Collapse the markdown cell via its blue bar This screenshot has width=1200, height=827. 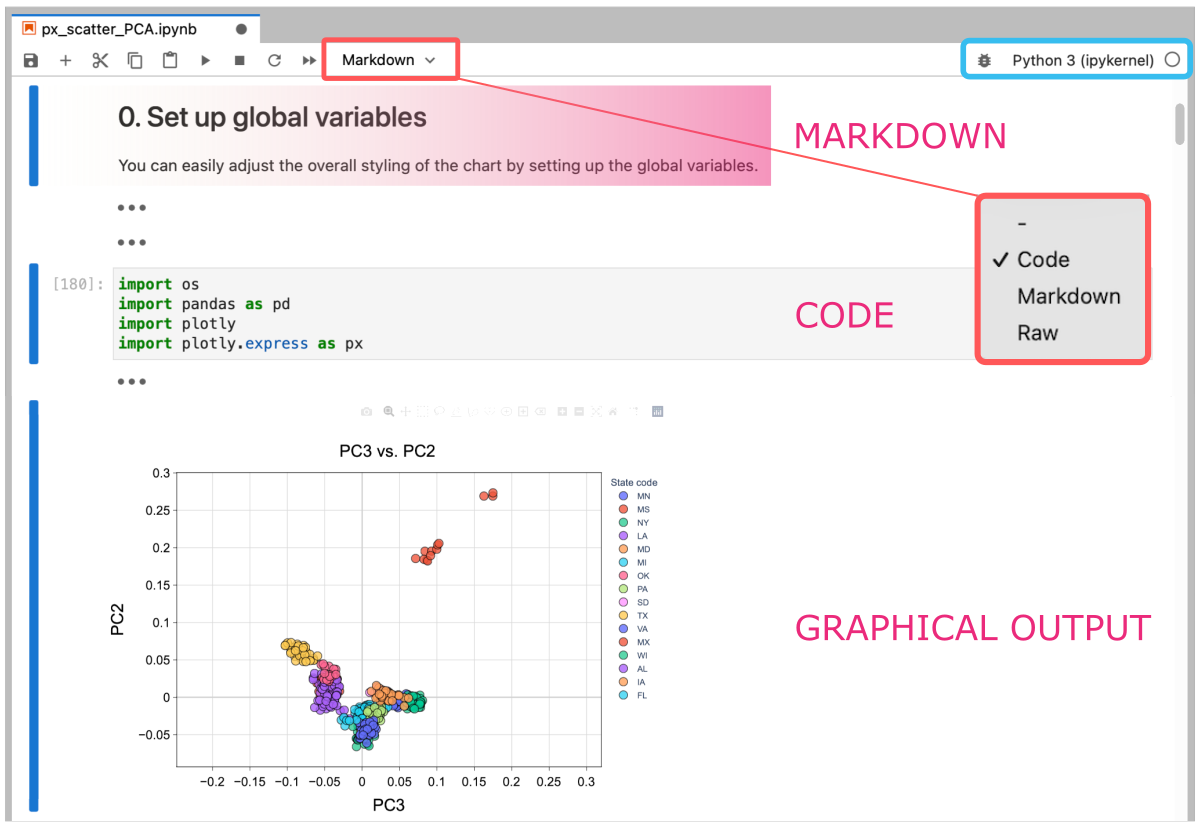point(34,135)
